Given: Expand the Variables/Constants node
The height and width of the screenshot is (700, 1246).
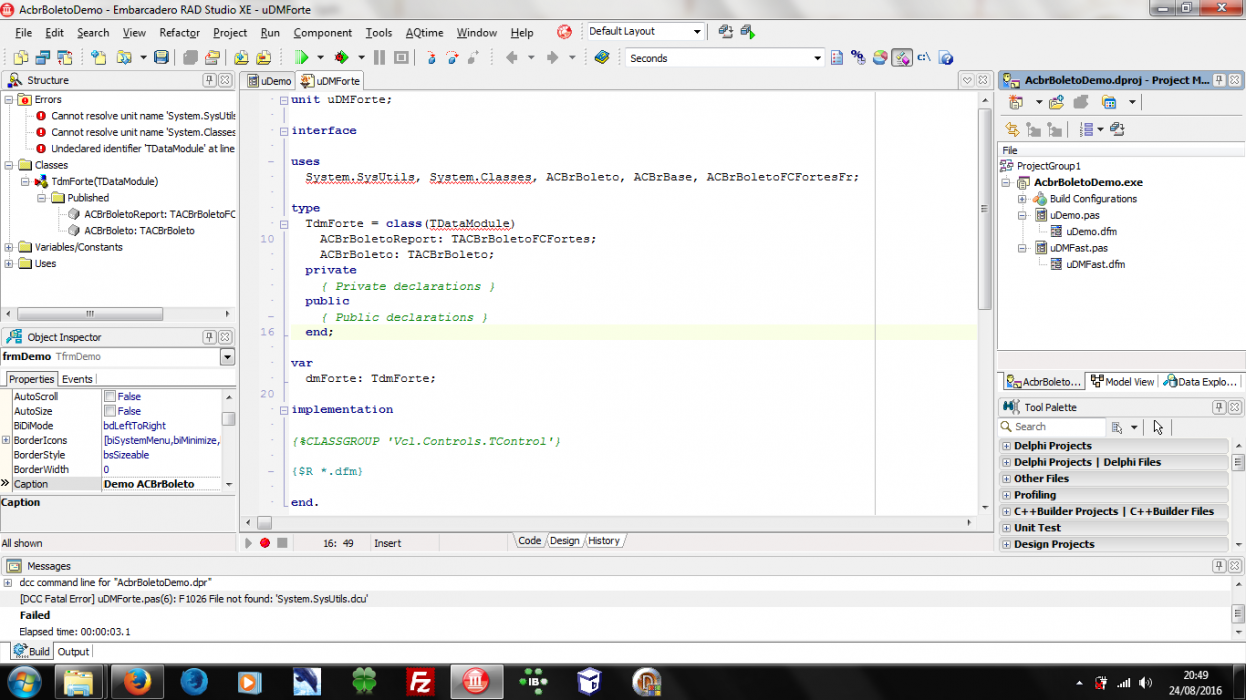Looking at the screenshot, I should pos(9,247).
